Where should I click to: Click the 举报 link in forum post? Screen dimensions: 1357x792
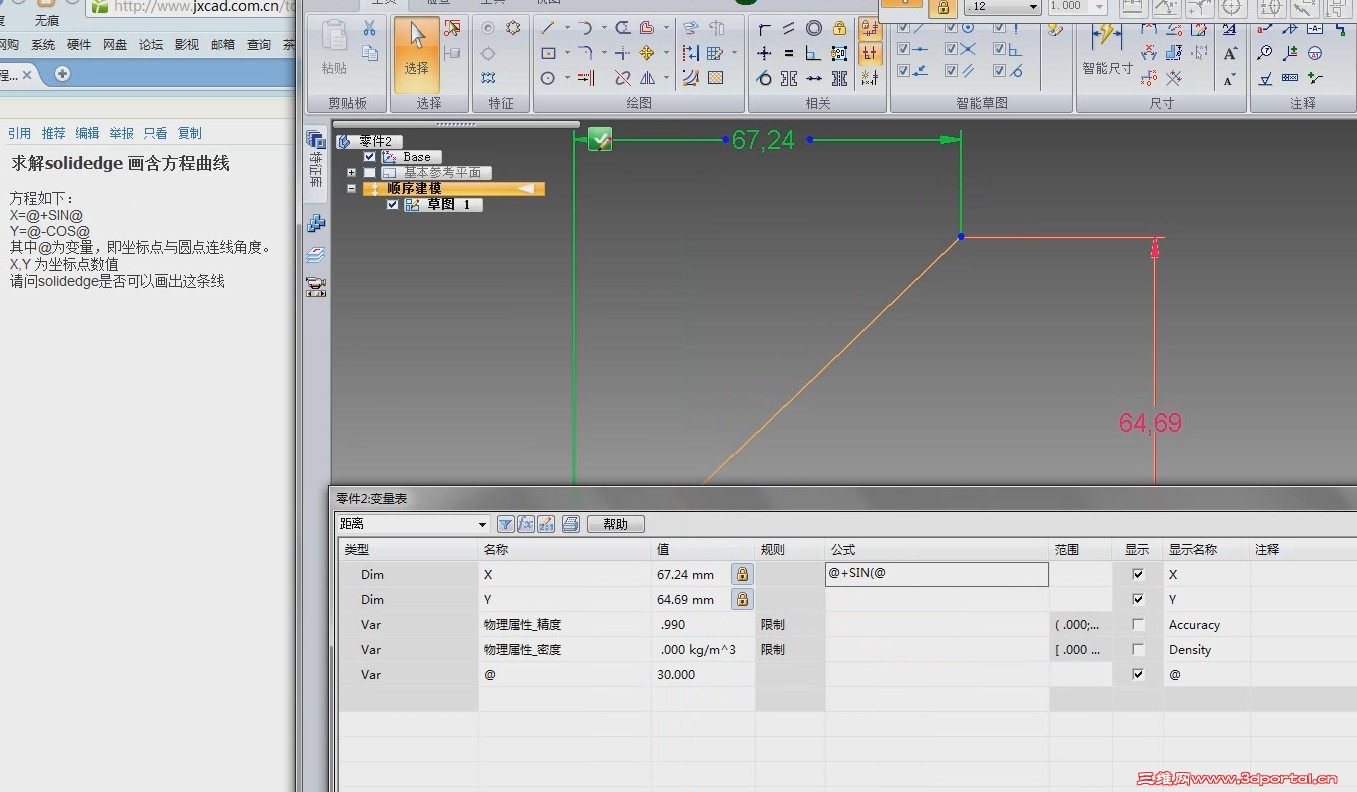[x=121, y=133]
